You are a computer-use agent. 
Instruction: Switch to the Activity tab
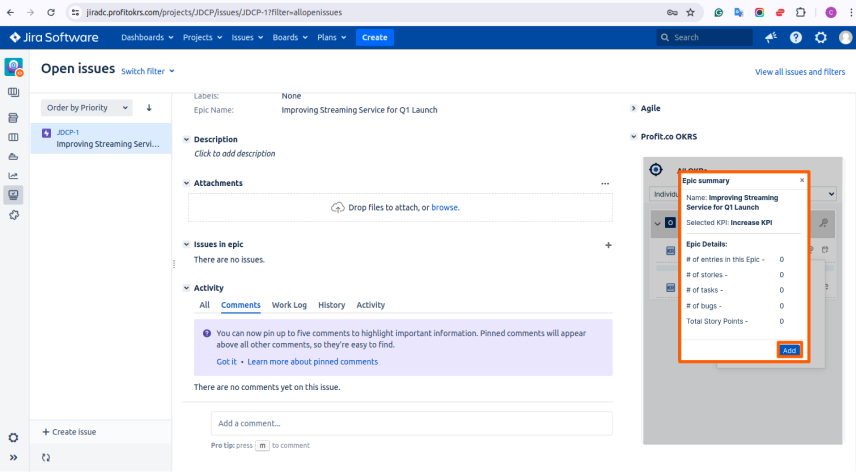371,305
